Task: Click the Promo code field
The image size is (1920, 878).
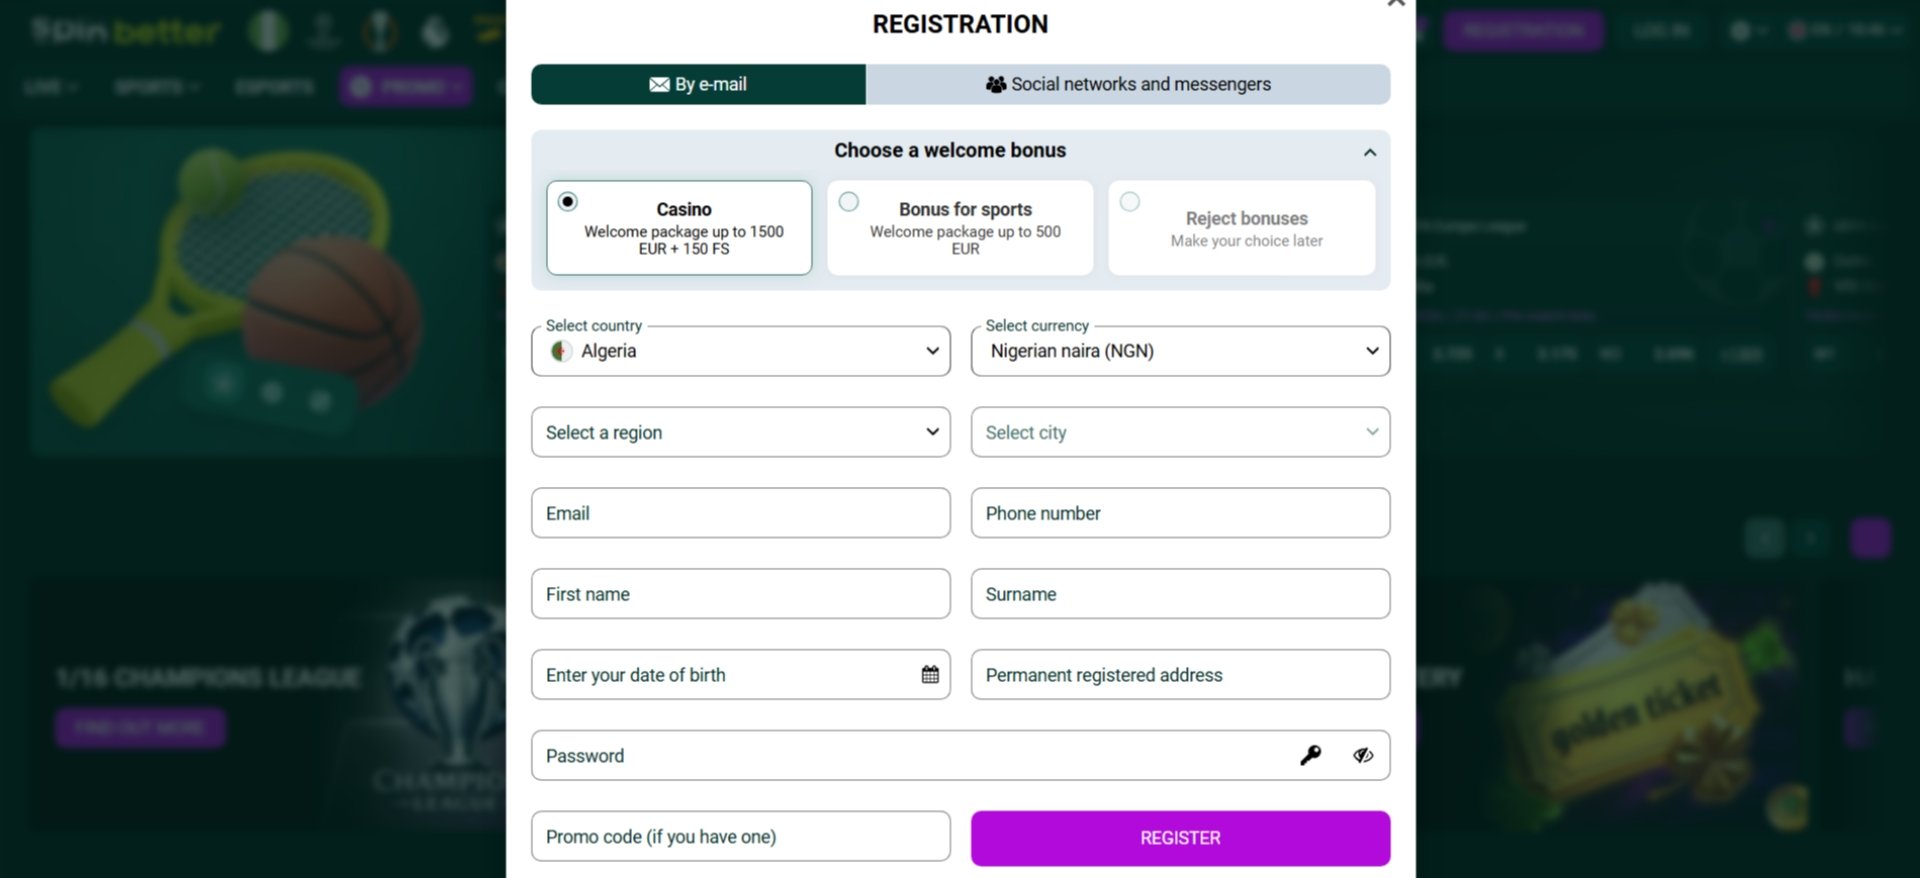Action: [740, 836]
